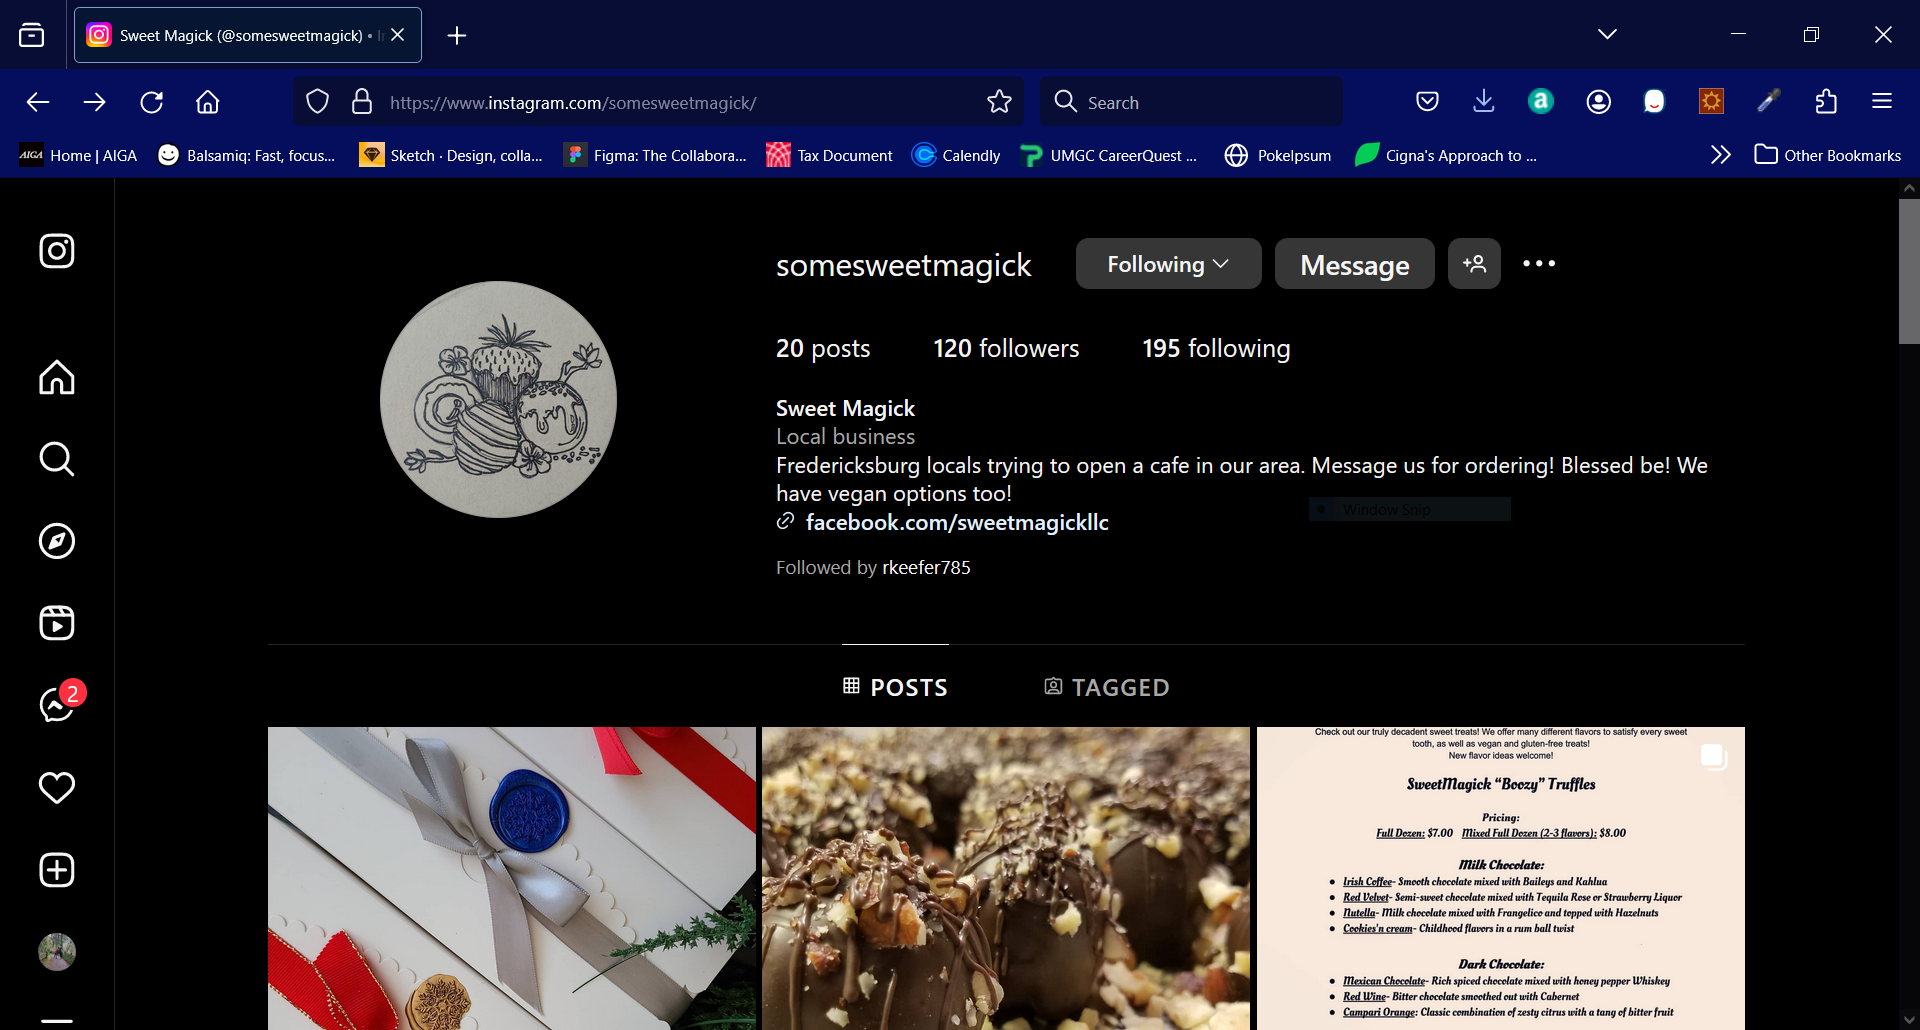Bookmark this page with the star
The height and width of the screenshot is (1030, 1920).
pyautogui.click(x=999, y=102)
